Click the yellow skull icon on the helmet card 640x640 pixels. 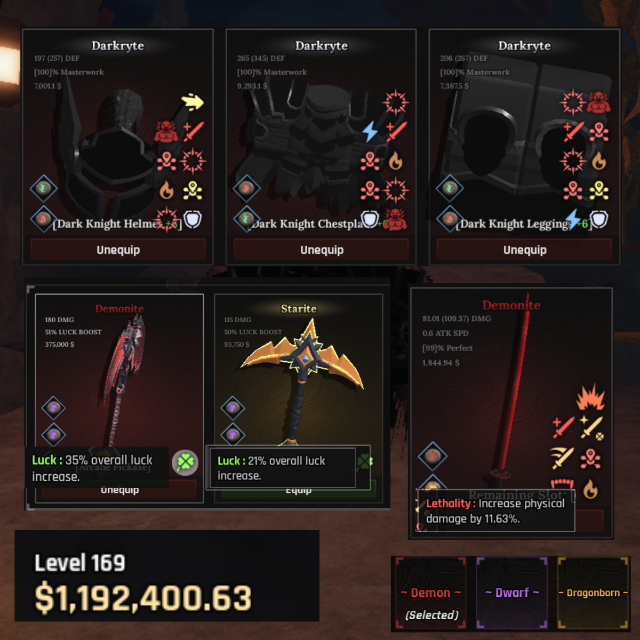pyautogui.click(x=192, y=190)
